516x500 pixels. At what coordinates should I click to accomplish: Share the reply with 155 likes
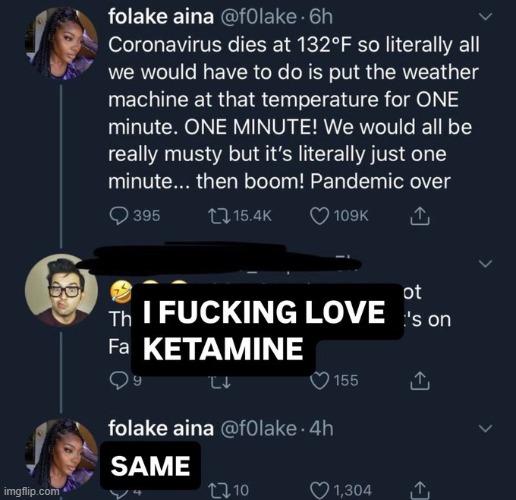coord(419,381)
